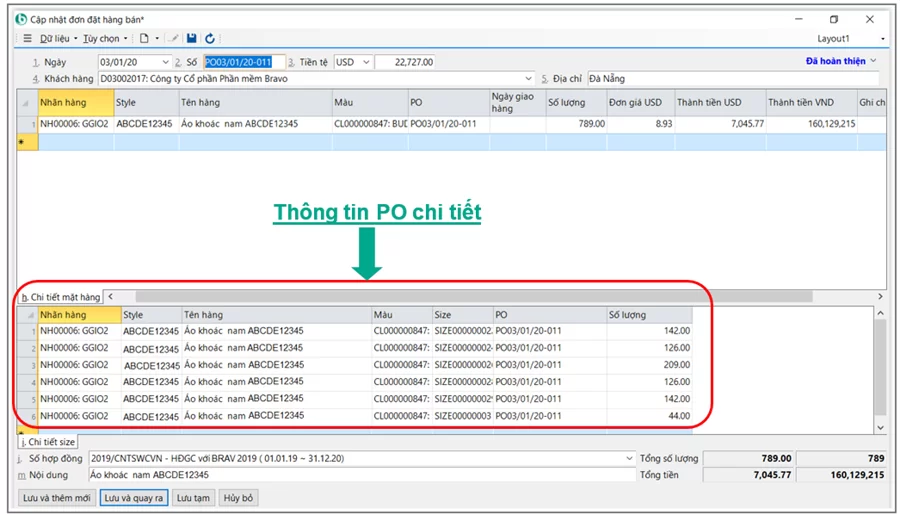Click the Nội dung text field
The height and width of the screenshot is (515, 900).
(362, 475)
